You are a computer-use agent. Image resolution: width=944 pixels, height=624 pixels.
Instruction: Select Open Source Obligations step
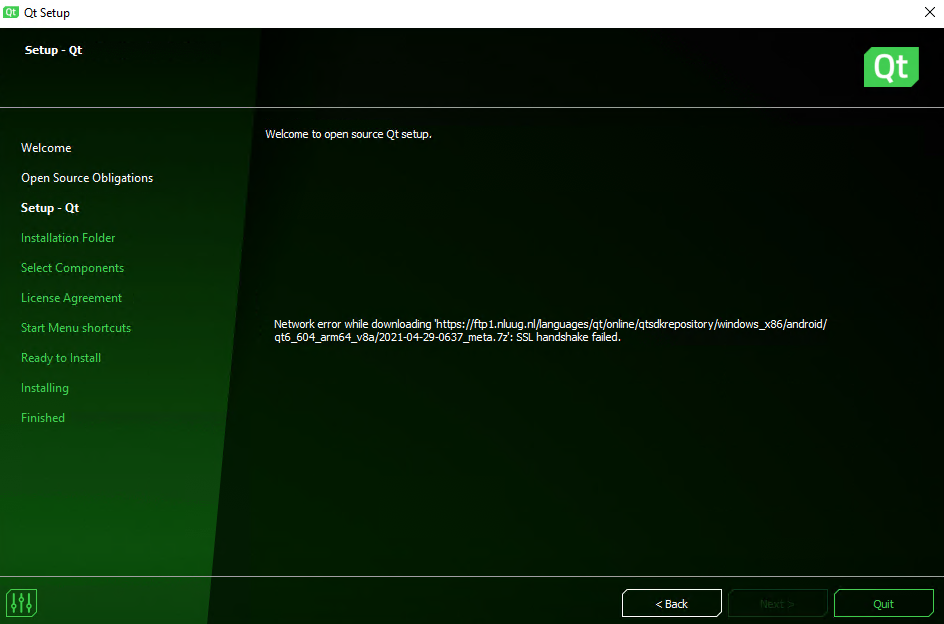pyautogui.click(x=87, y=178)
